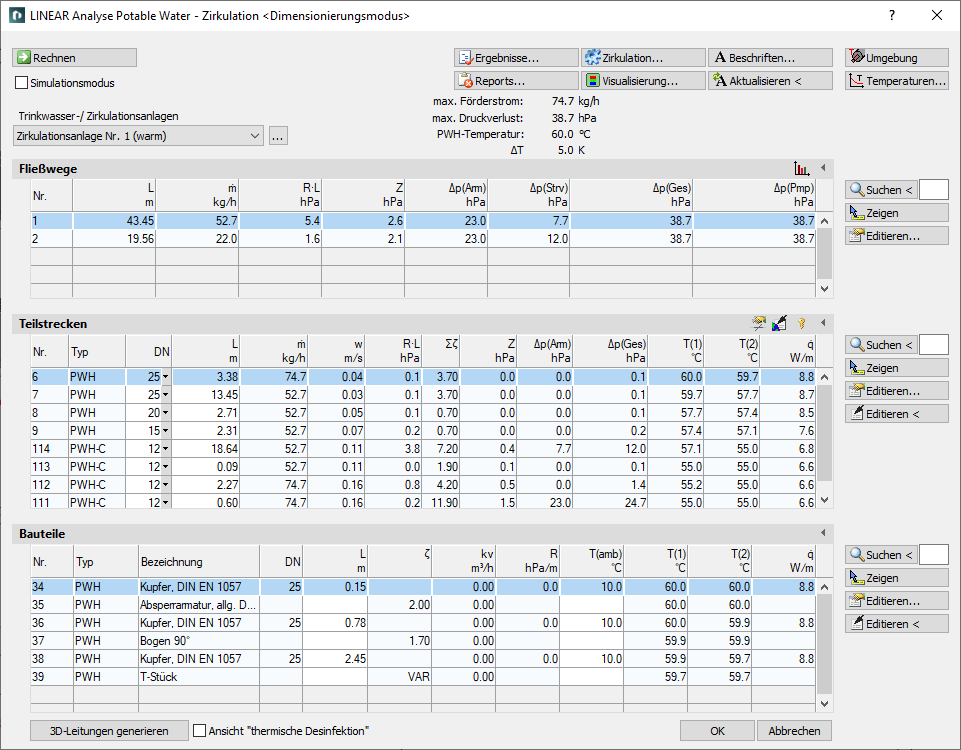Enable the Simulationsmodus checkbox
The image size is (961, 750).
pyautogui.click(x=21, y=83)
